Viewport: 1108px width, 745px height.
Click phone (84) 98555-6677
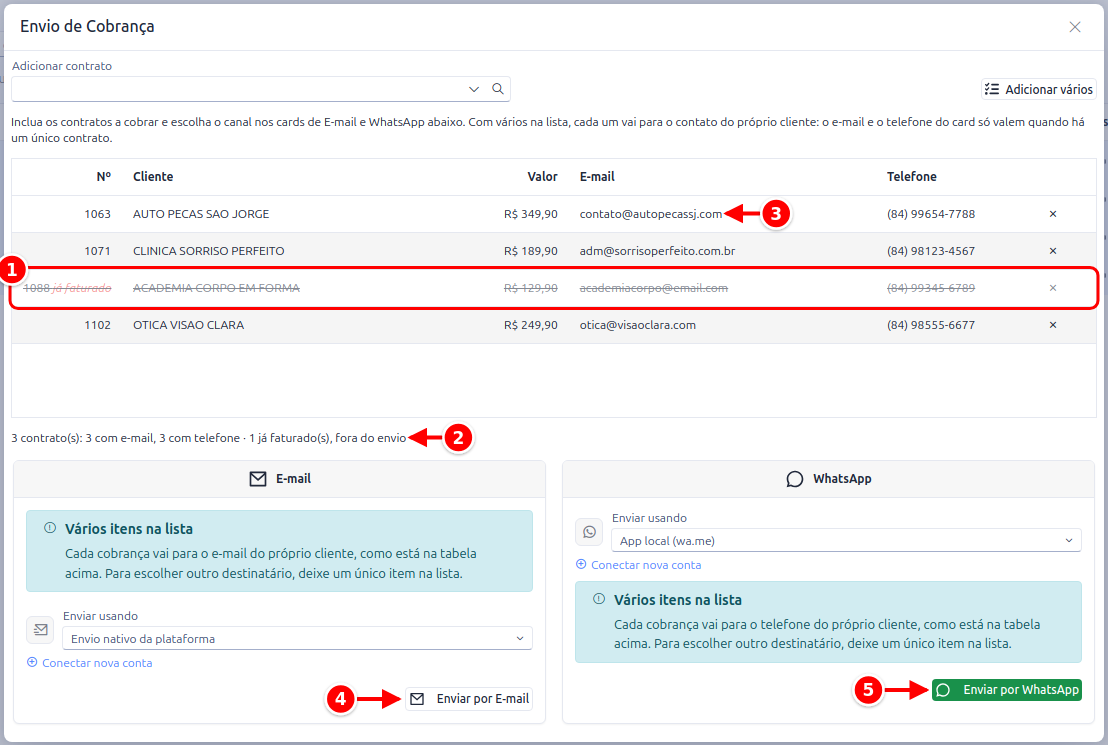click(x=931, y=325)
